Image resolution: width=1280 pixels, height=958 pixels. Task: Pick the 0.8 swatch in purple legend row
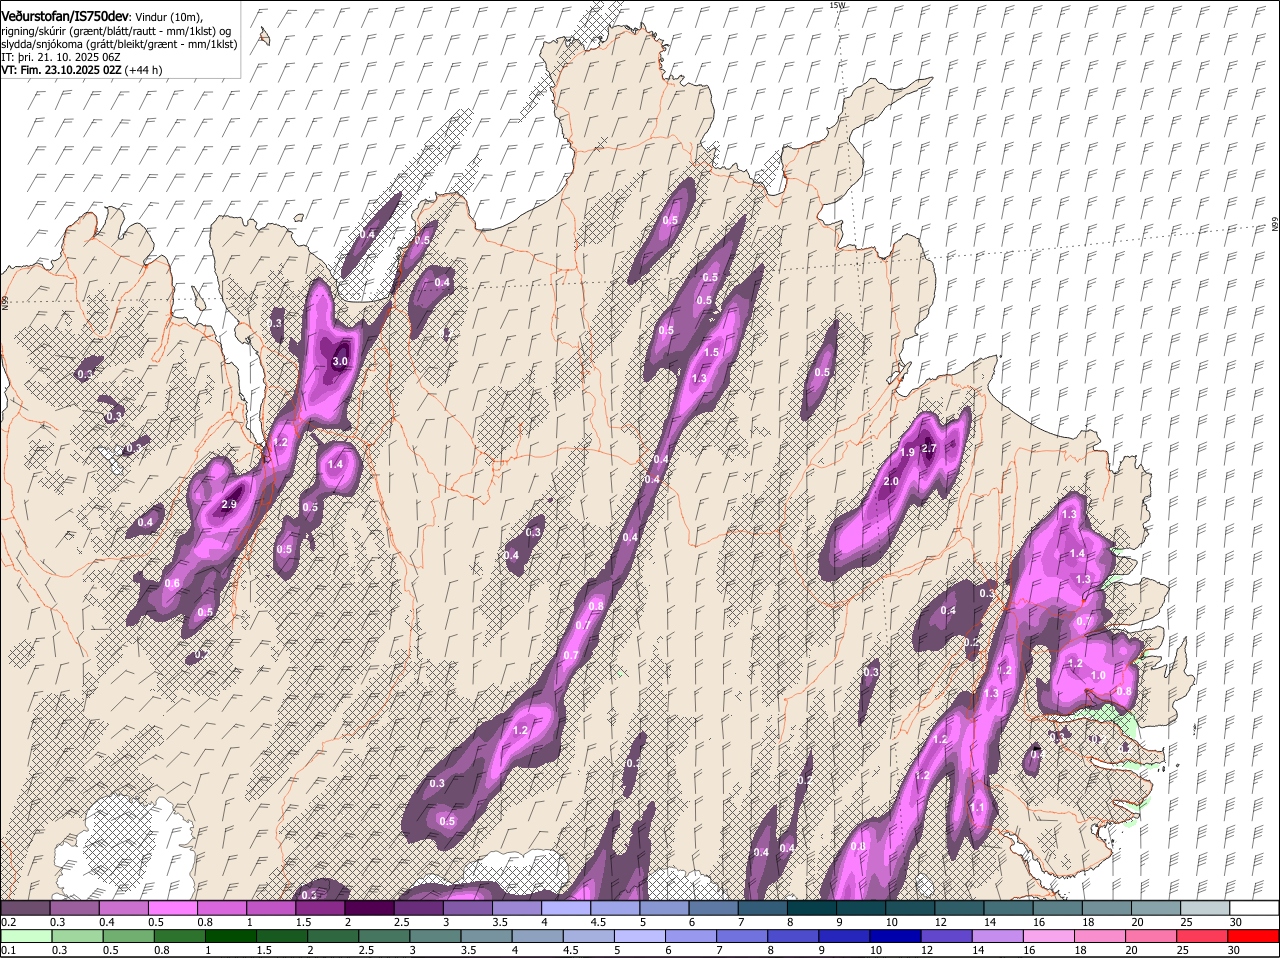[x=221, y=907]
